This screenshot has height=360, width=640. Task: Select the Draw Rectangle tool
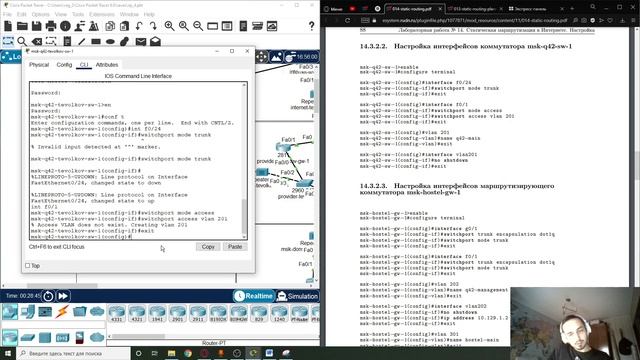pyautogui.click(x=96, y=41)
